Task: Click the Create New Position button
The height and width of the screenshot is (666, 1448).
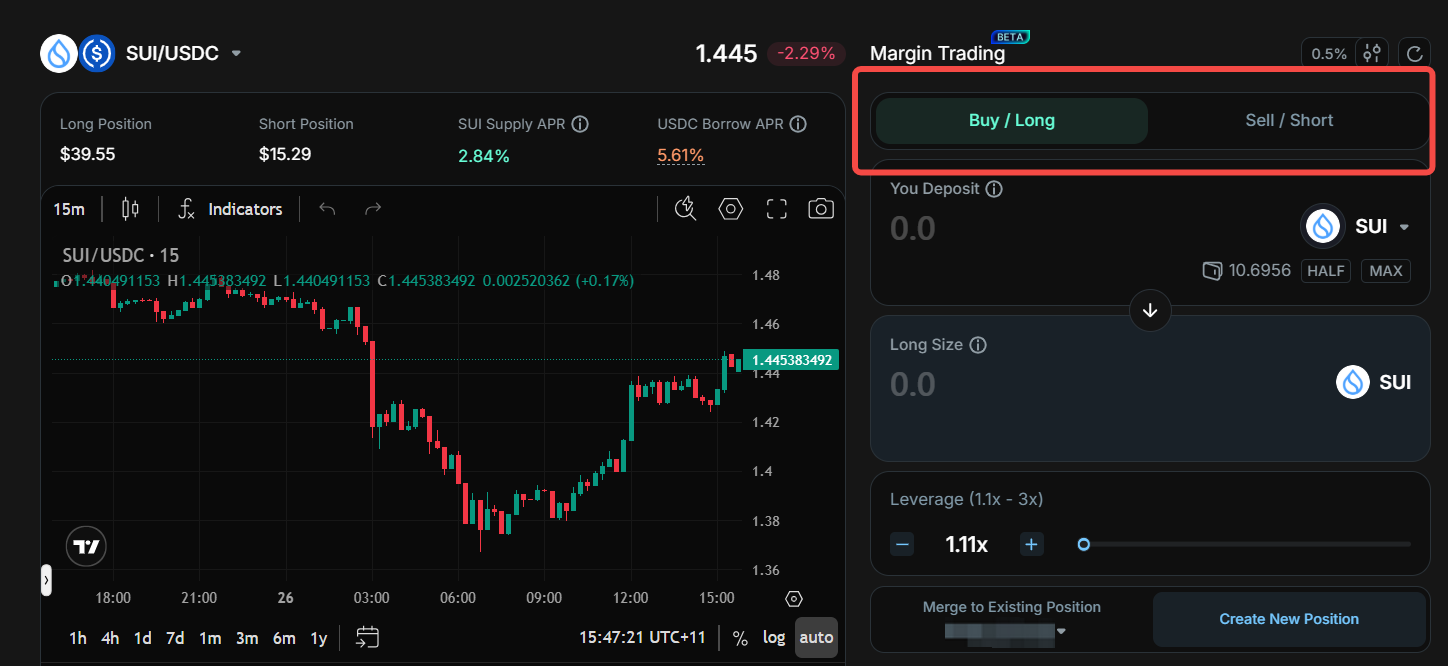Action: point(1288,619)
